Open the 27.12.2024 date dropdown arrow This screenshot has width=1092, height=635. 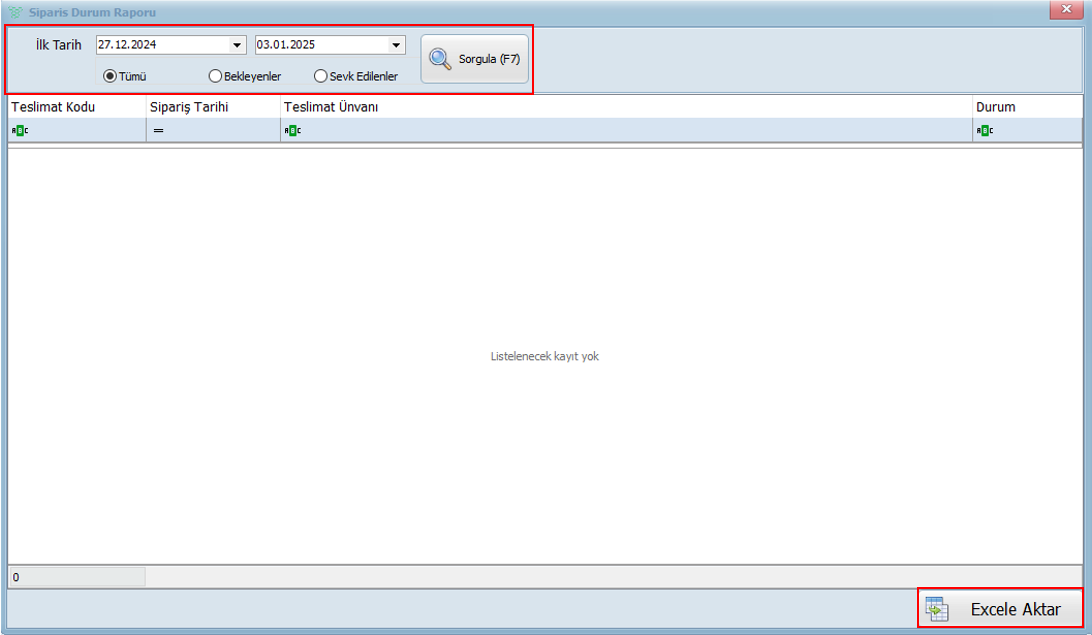237,45
